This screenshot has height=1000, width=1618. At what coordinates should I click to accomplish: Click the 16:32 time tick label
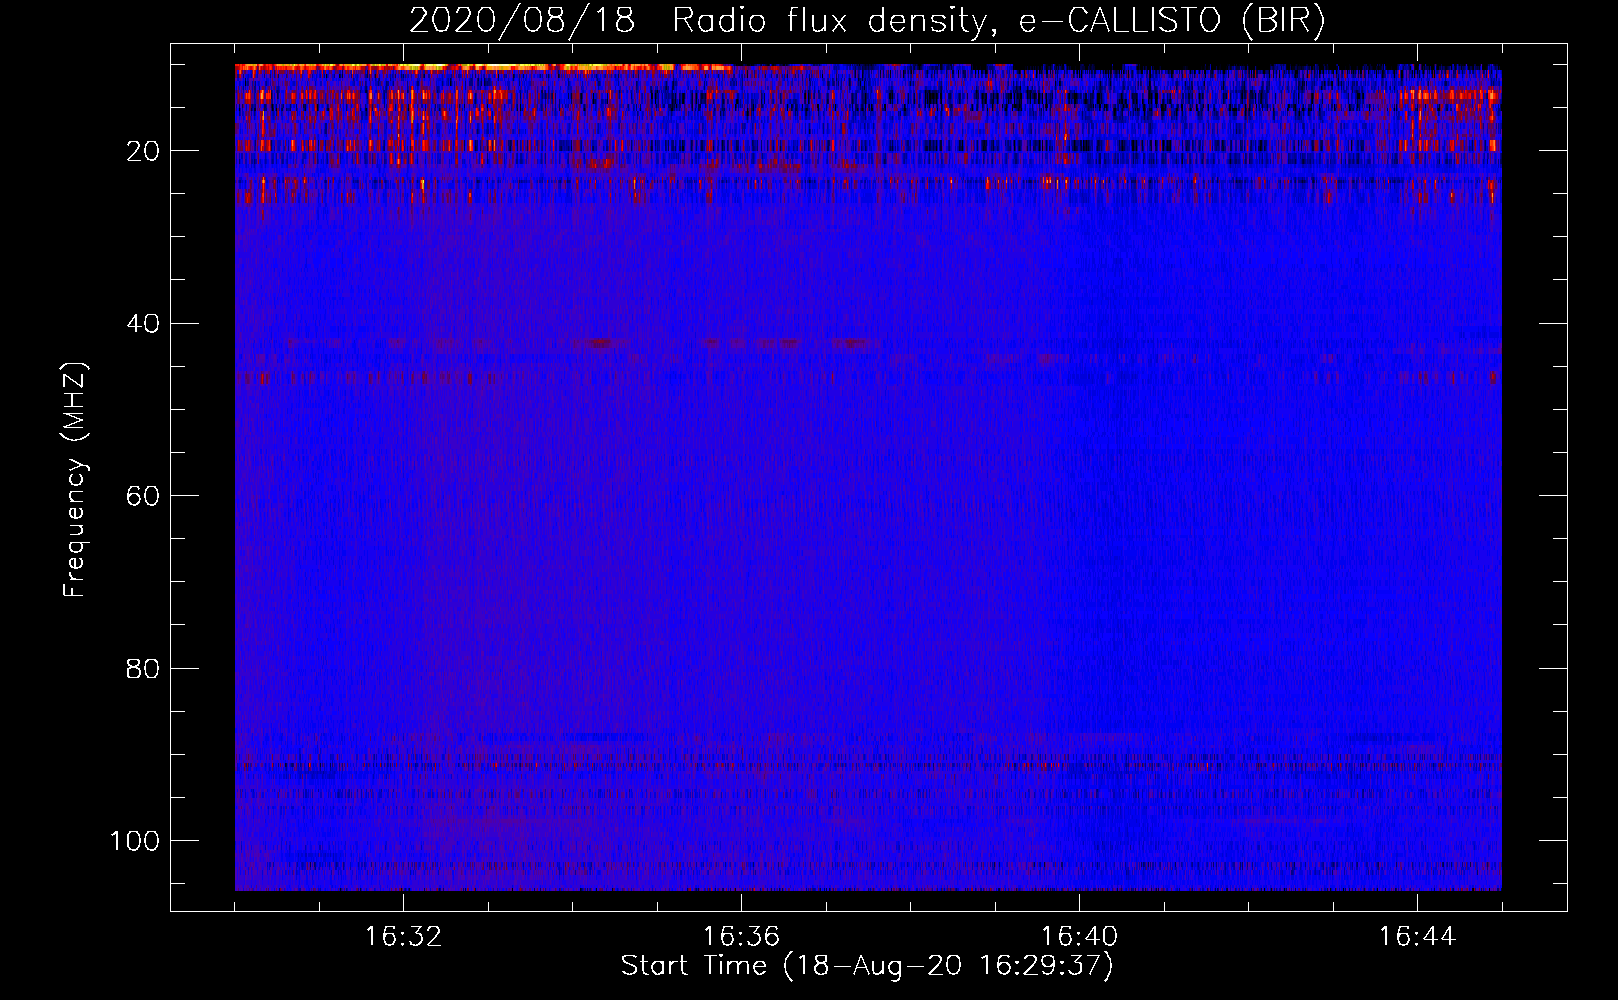click(x=403, y=937)
